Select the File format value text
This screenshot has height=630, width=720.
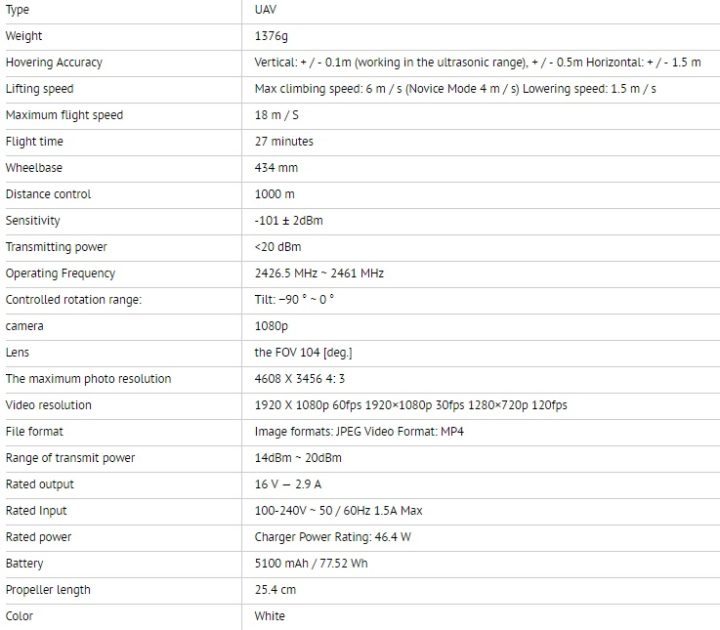[359, 431]
